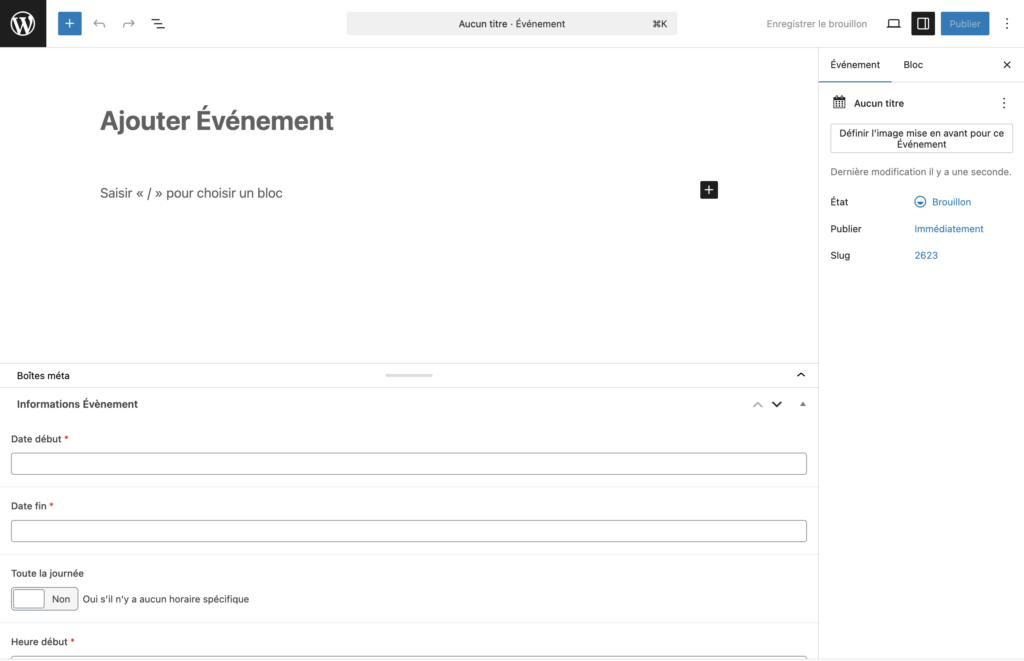Focus the Date début input field
Screen dimensions: 1024x661
(409, 464)
